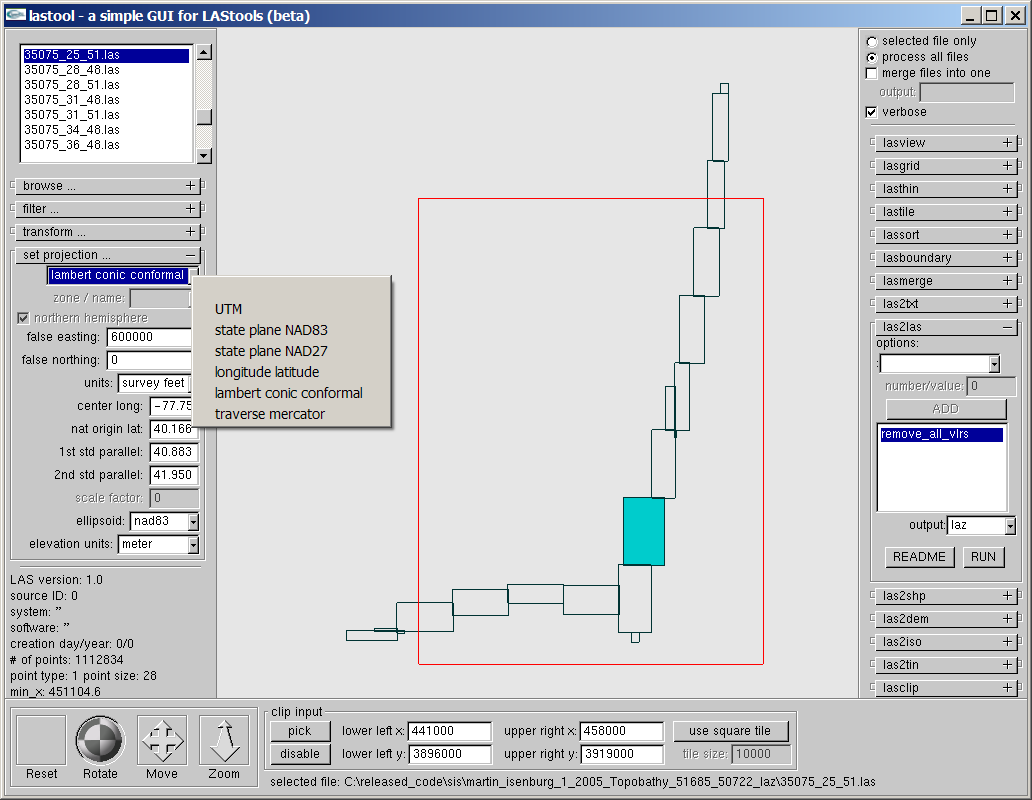The image size is (1032, 800).
Task: Open the ellipsoid nad83 dropdown
Action: click(193, 522)
